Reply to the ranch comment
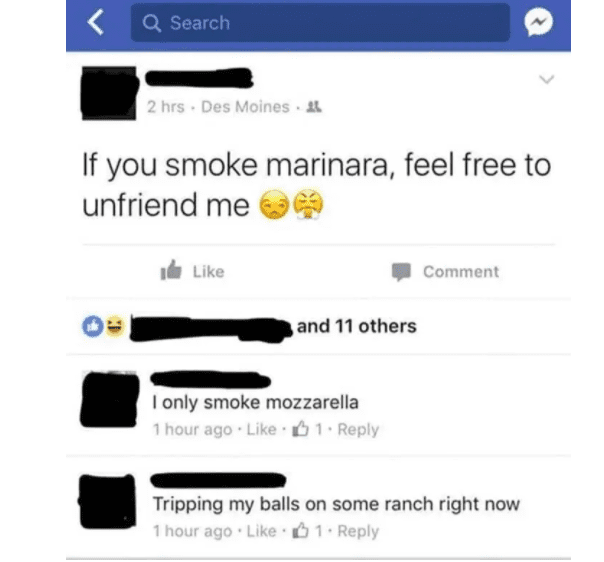 (358, 531)
